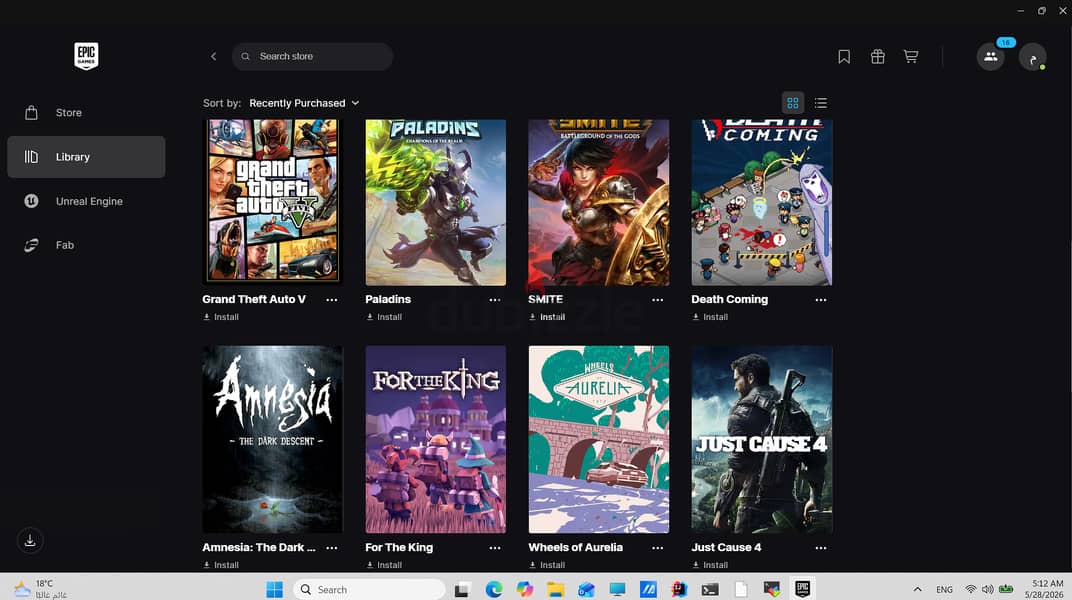Open Terminal from the taskbar
1072x600 pixels.
(710, 589)
